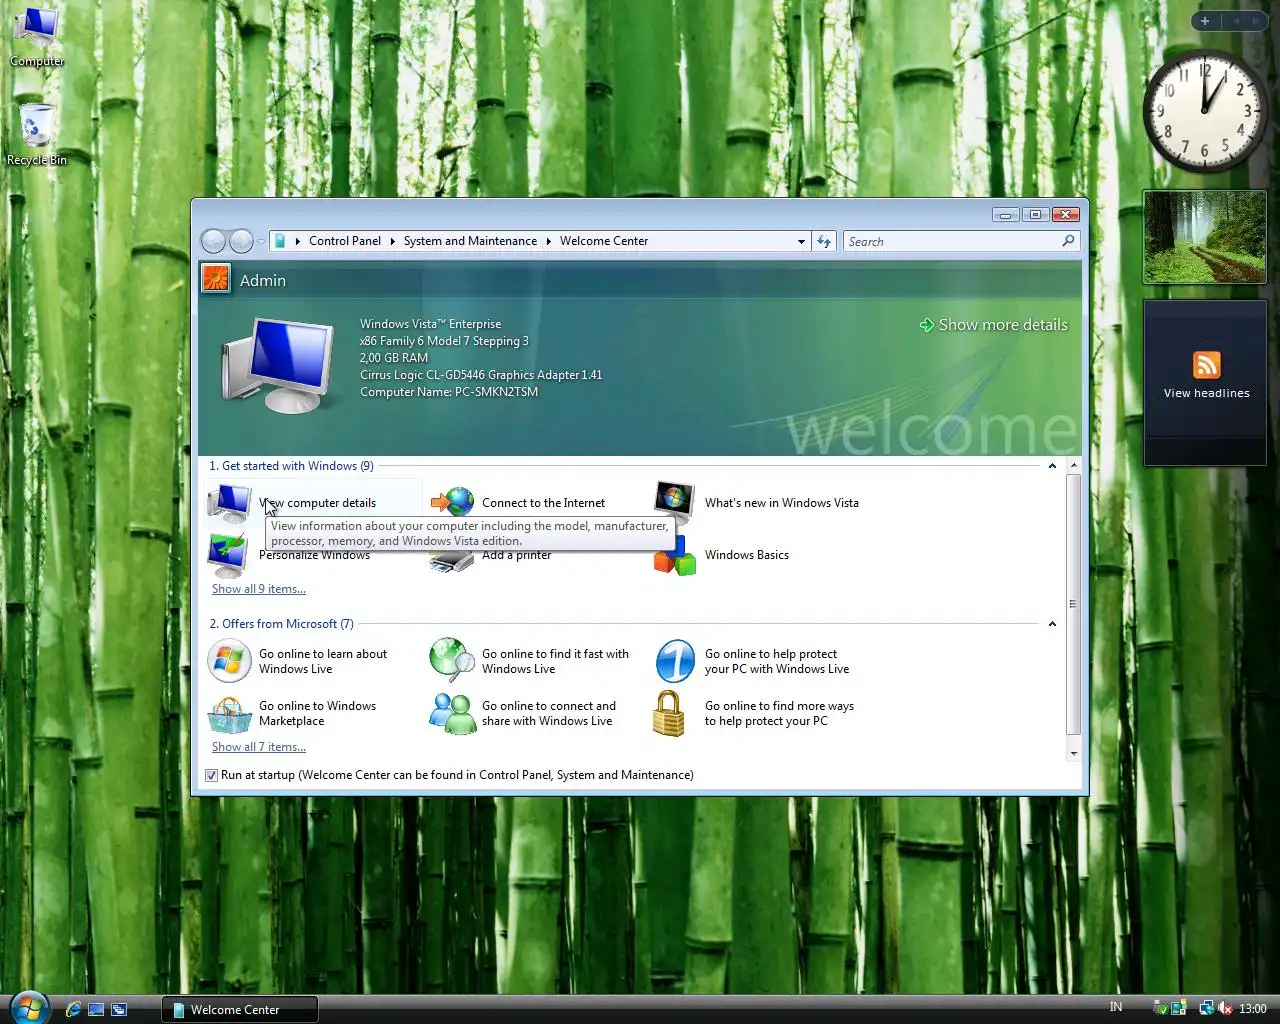1280x1024 pixels.
Task: Expand the arrow before Control Panel breadcrumb
Action: (298, 241)
